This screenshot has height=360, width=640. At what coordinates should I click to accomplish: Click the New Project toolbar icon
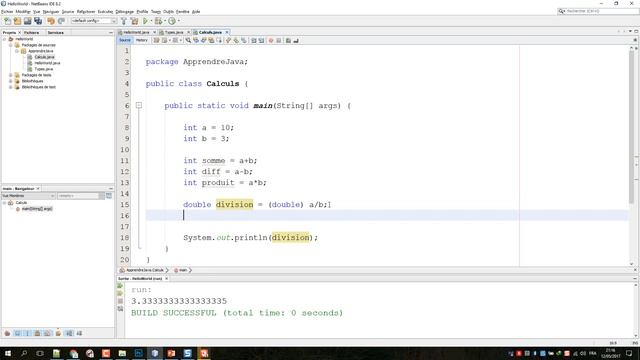point(18,21)
